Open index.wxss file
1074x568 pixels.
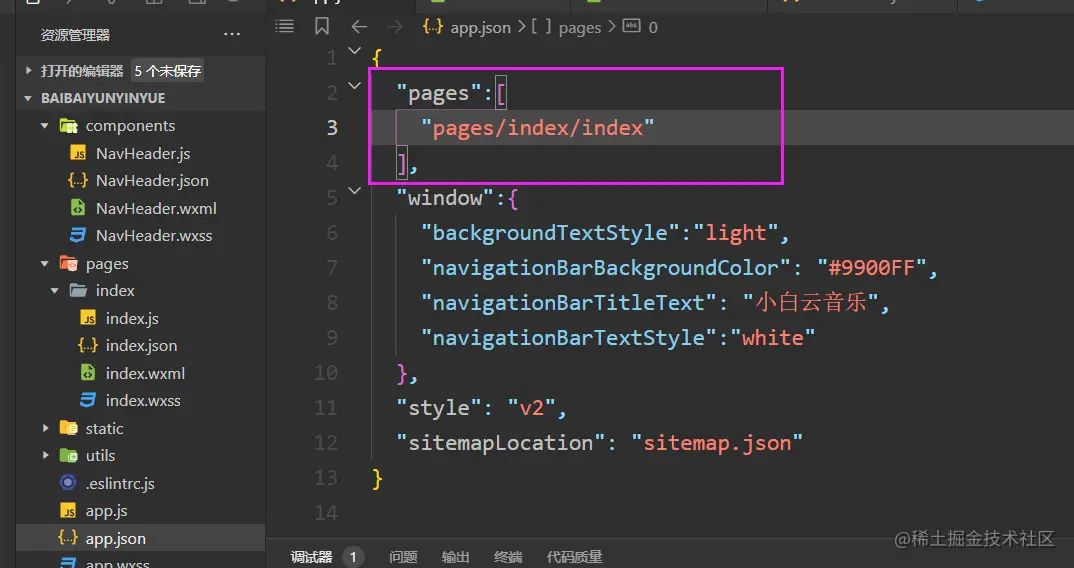click(x=143, y=401)
